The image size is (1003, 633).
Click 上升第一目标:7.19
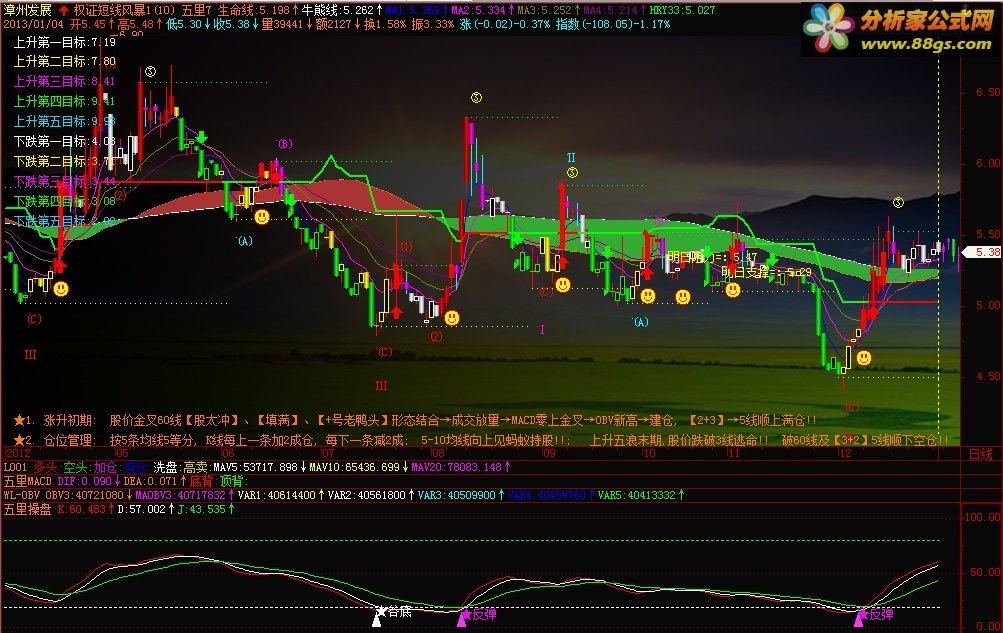65,42
